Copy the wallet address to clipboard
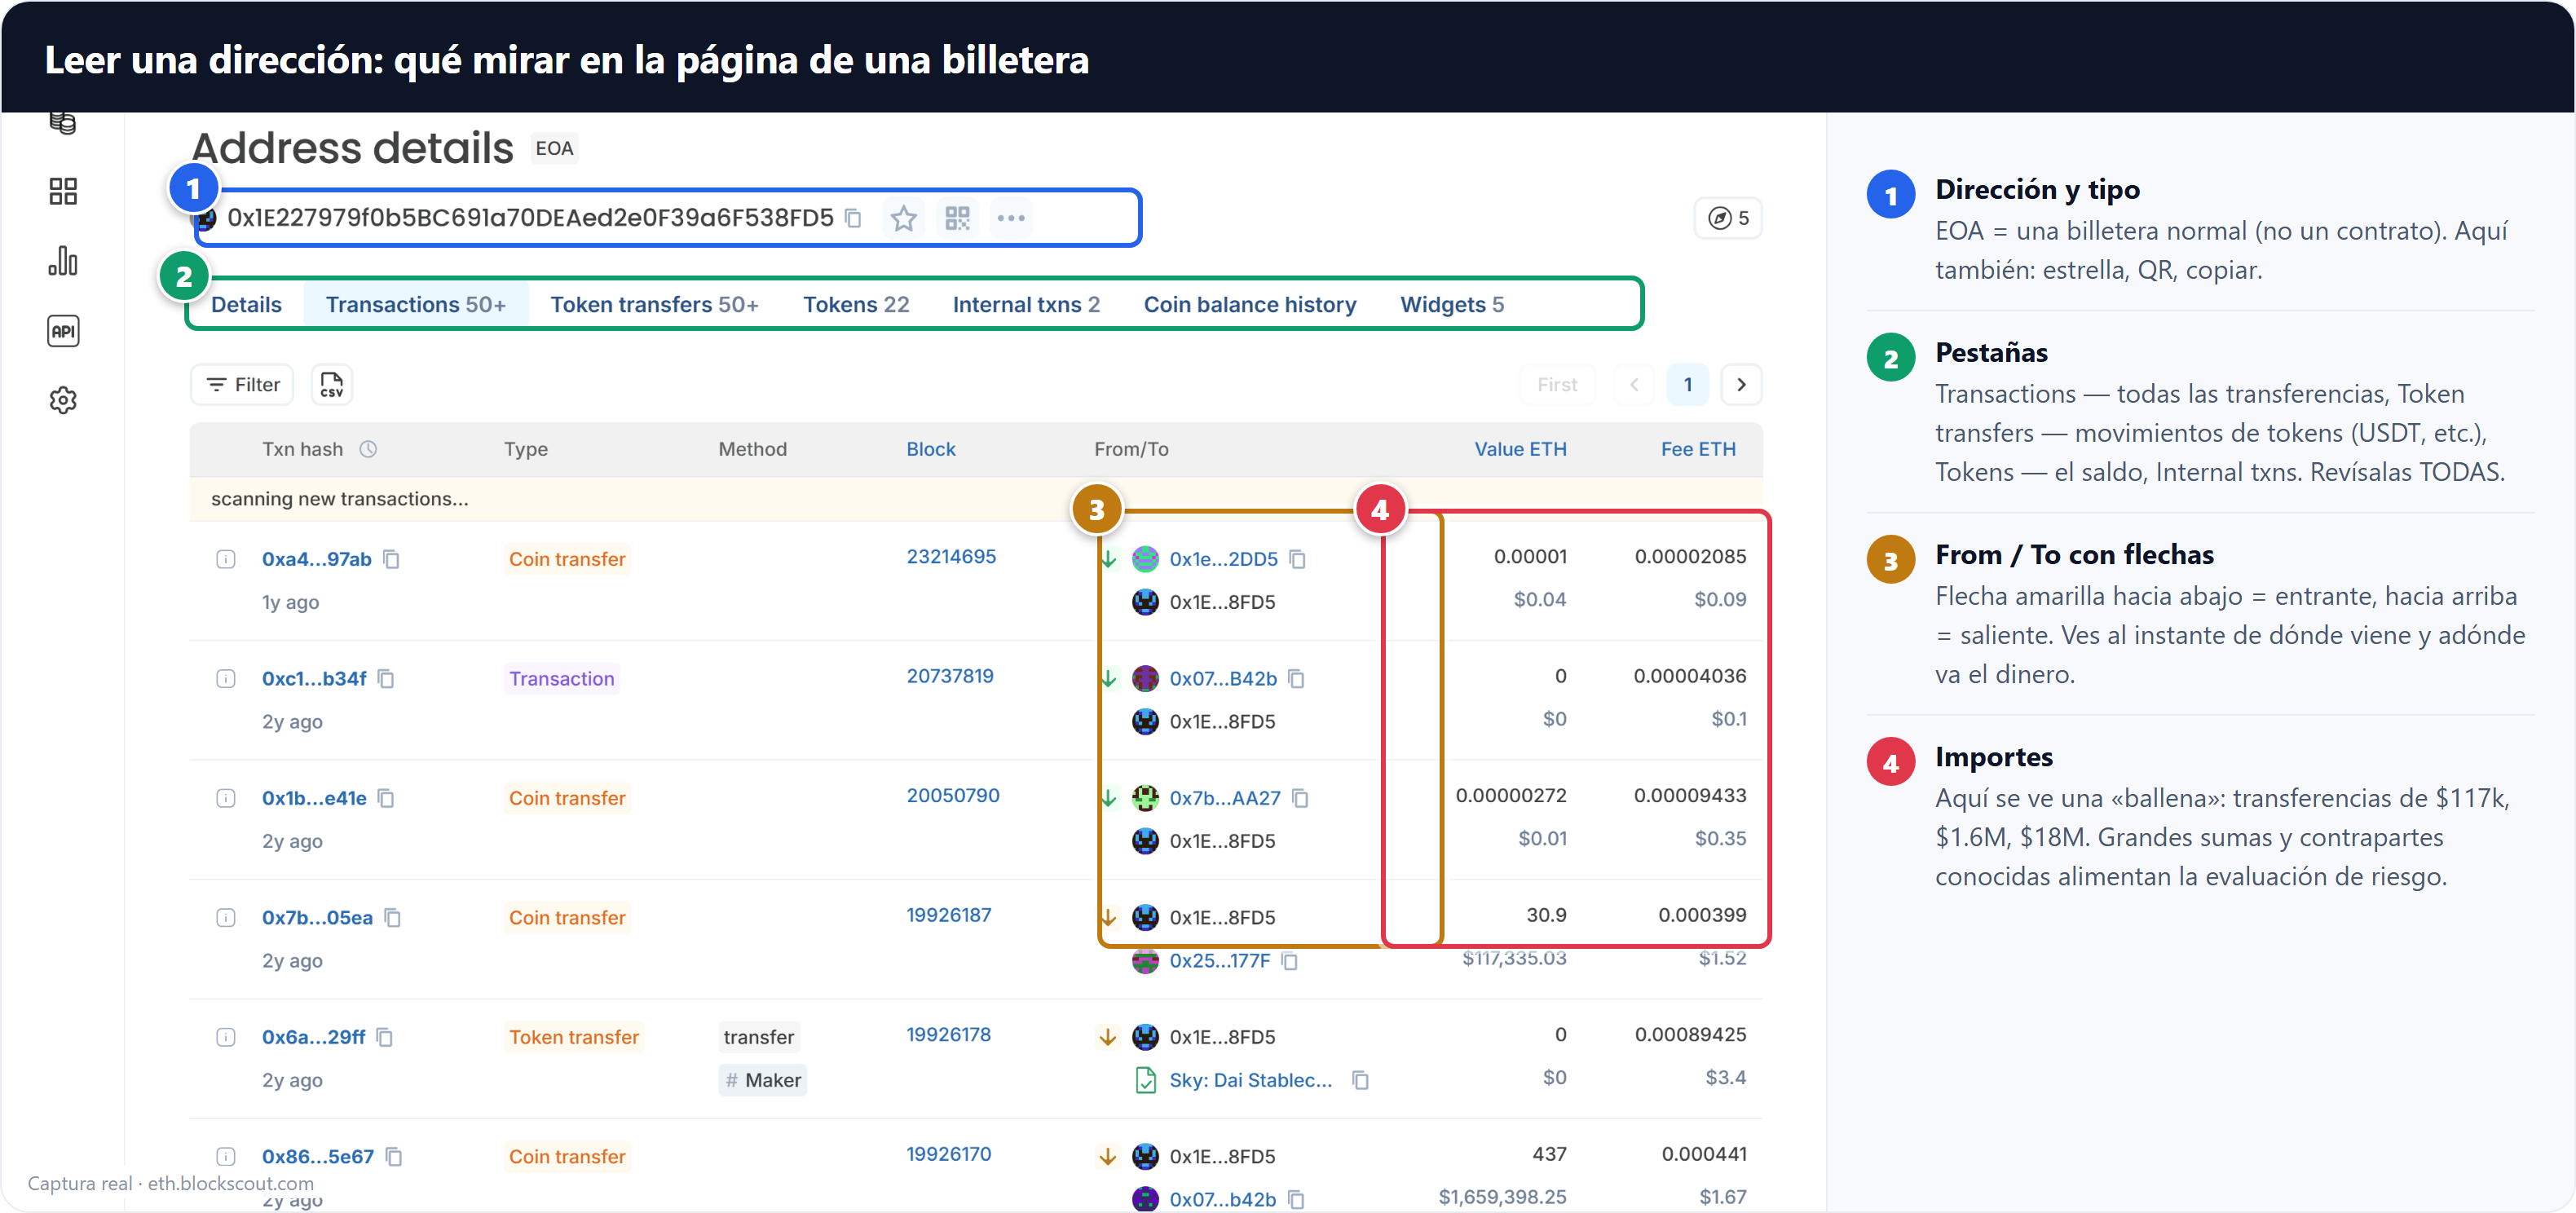This screenshot has width=2576, height=1213. [x=853, y=218]
